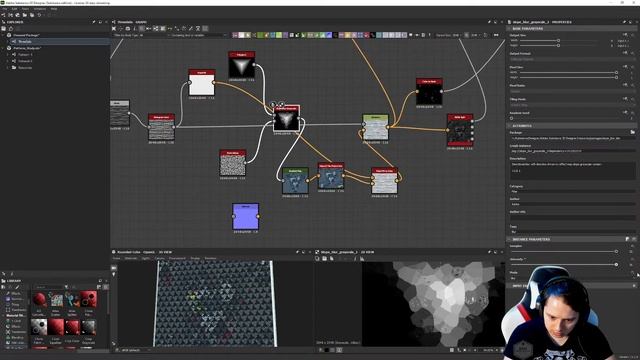Open the Lights menu in 3D view
The image size is (640, 360).
point(146,258)
